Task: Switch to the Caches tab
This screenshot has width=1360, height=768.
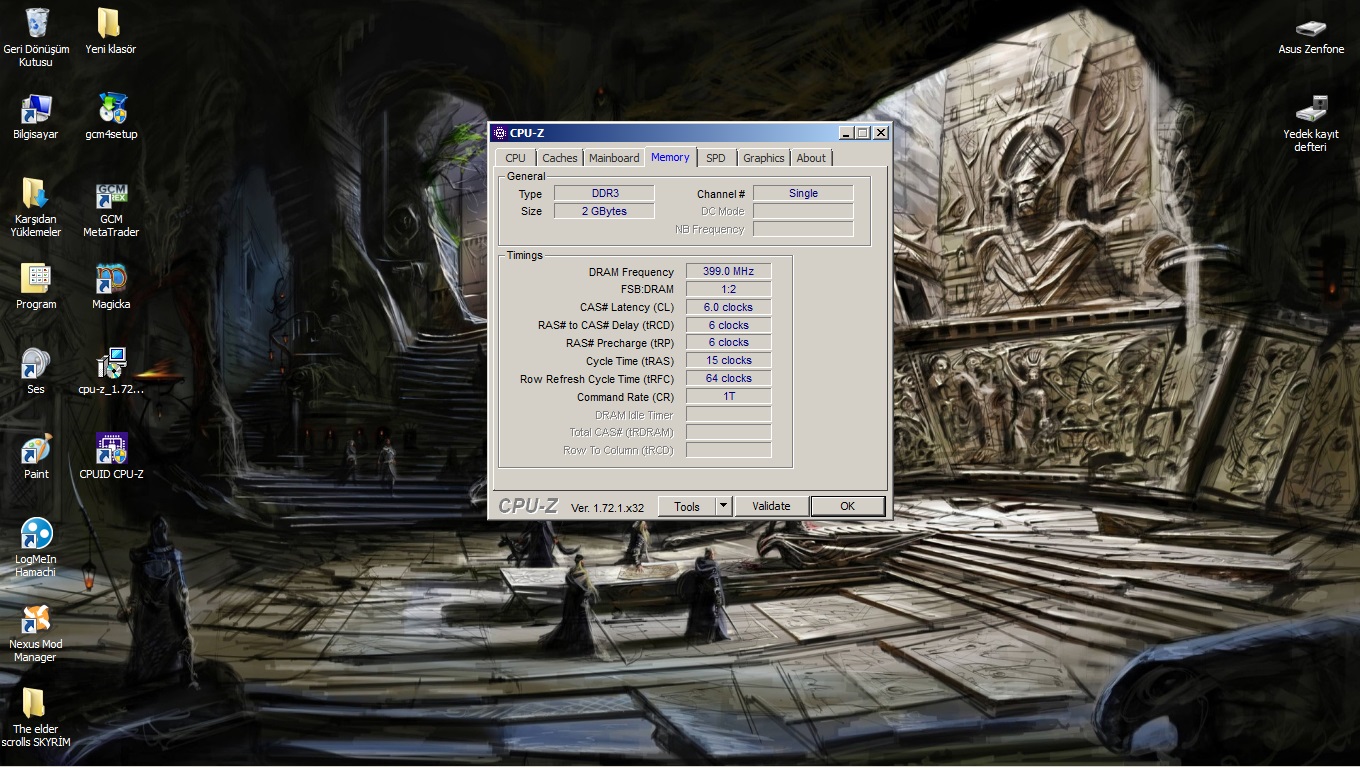Action: point(560,158)
